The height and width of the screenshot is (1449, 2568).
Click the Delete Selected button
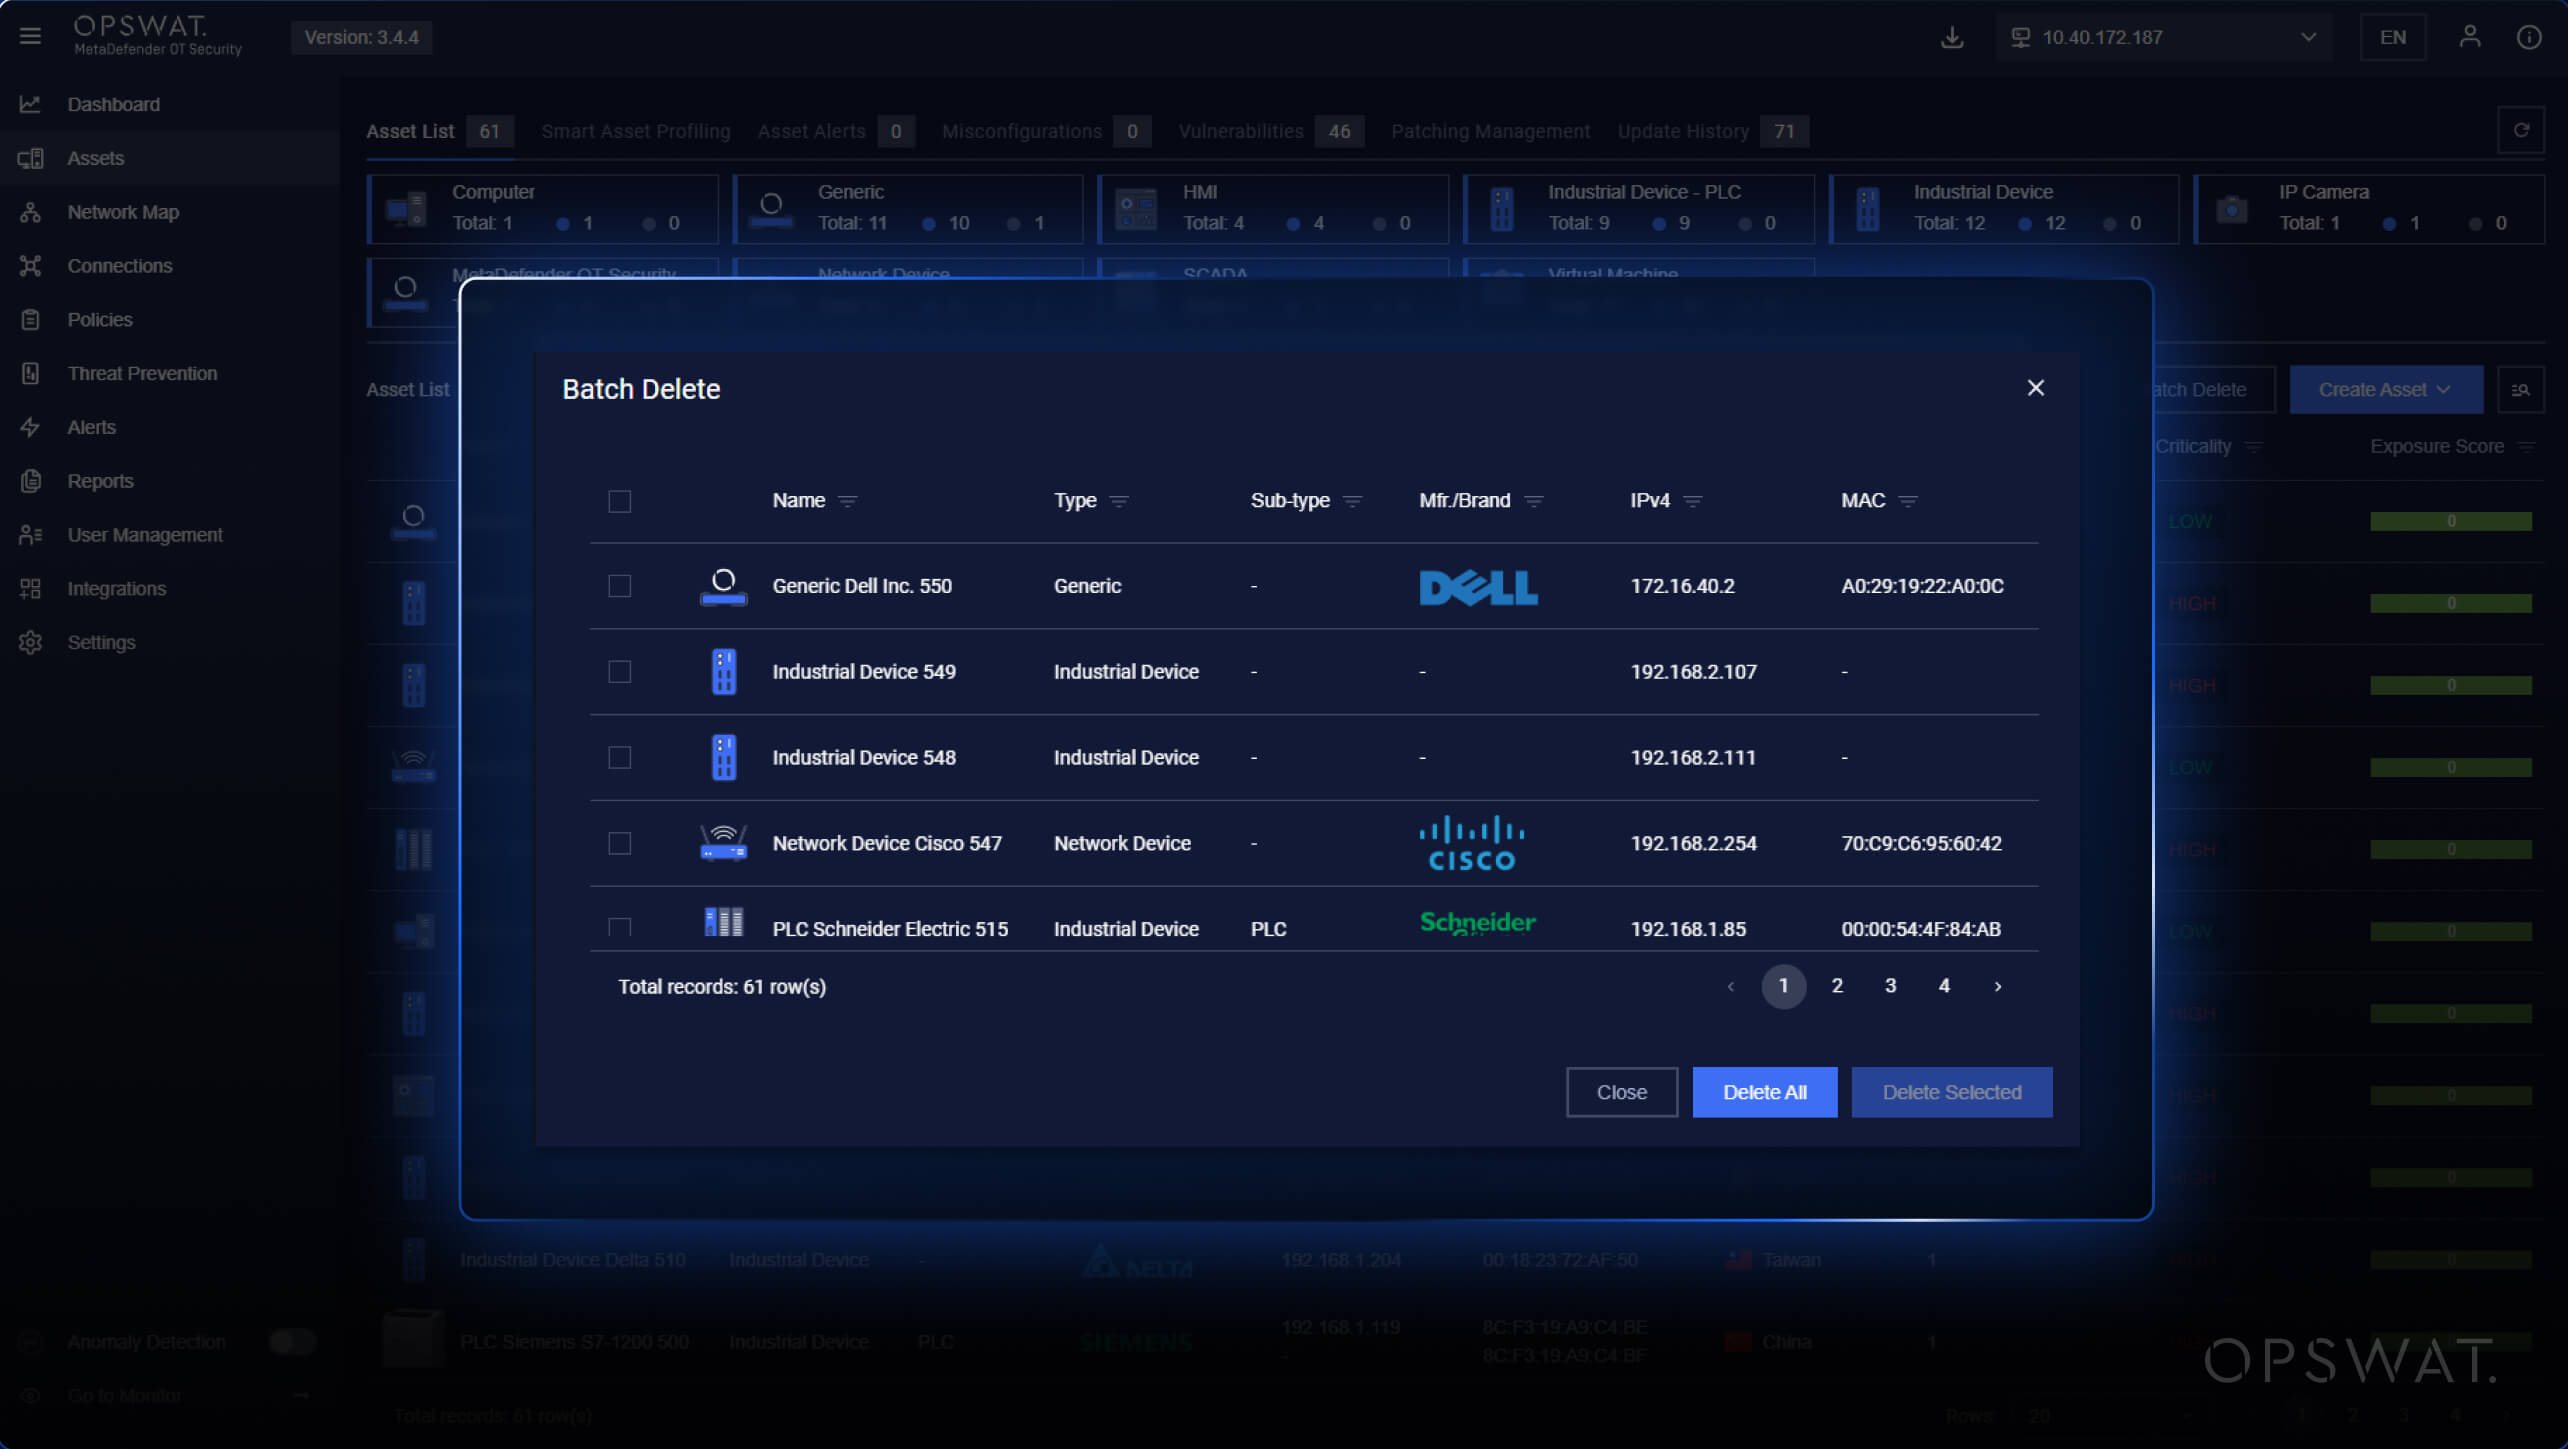pyautogui.click(x=1951, y=1092)
